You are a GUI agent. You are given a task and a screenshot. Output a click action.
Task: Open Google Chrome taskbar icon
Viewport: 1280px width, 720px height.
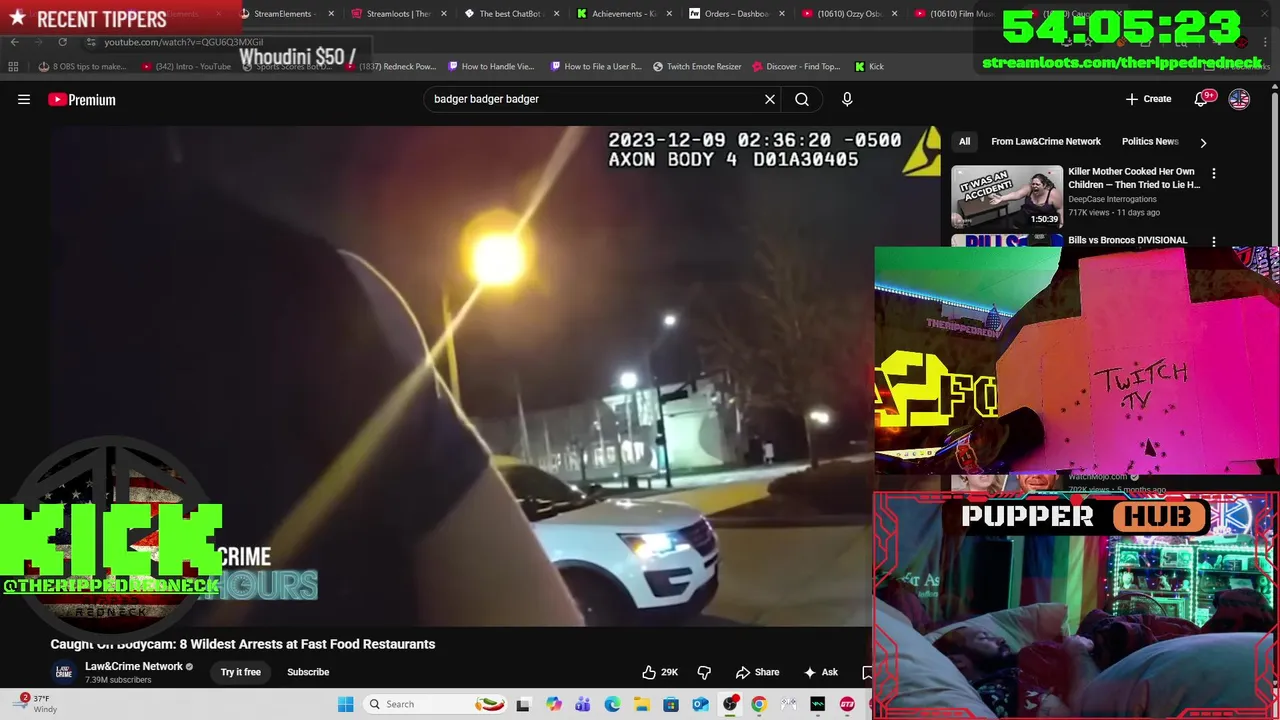[759, 704]
